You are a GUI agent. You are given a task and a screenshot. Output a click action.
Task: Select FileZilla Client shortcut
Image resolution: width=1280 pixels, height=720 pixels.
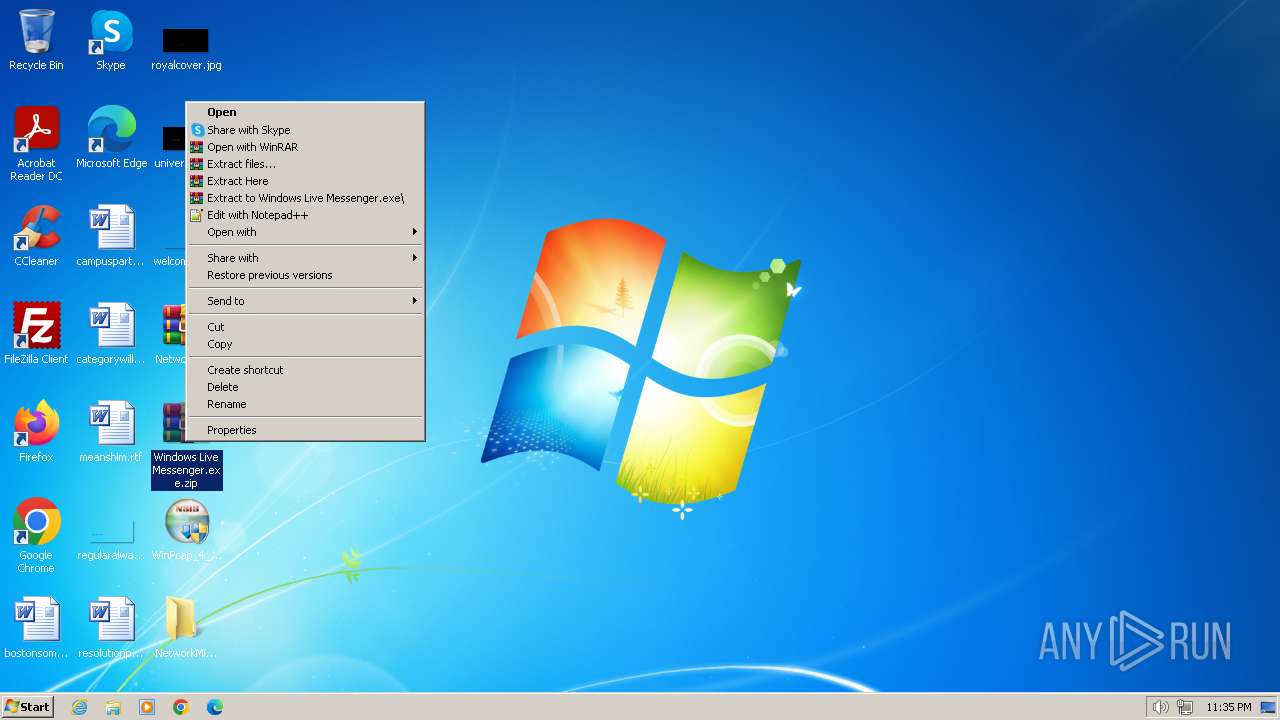36,334
